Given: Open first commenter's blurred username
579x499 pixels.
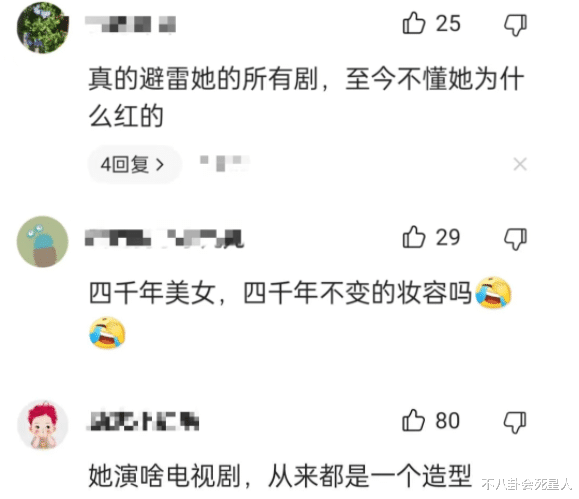Looking at the screenshot, I should coord(130,24).
